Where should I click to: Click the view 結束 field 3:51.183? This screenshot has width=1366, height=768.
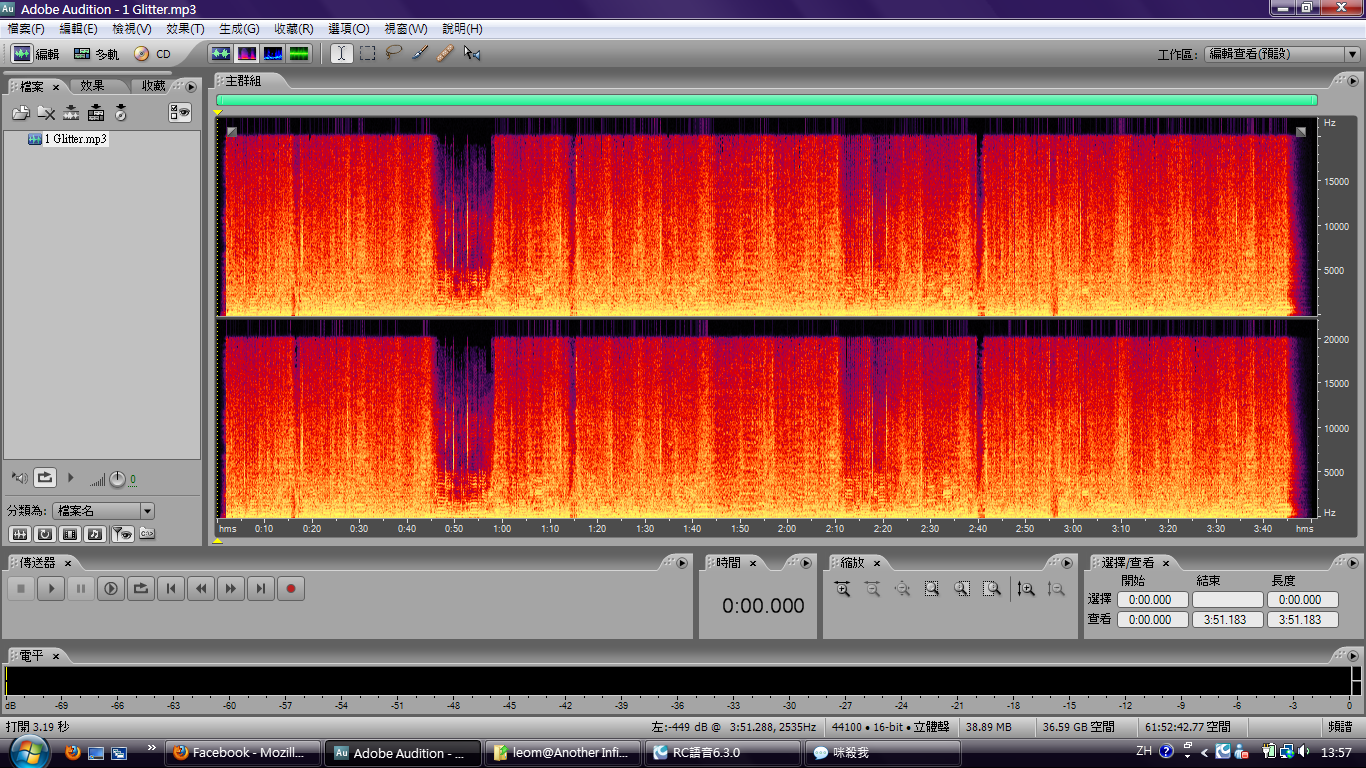1227,620
